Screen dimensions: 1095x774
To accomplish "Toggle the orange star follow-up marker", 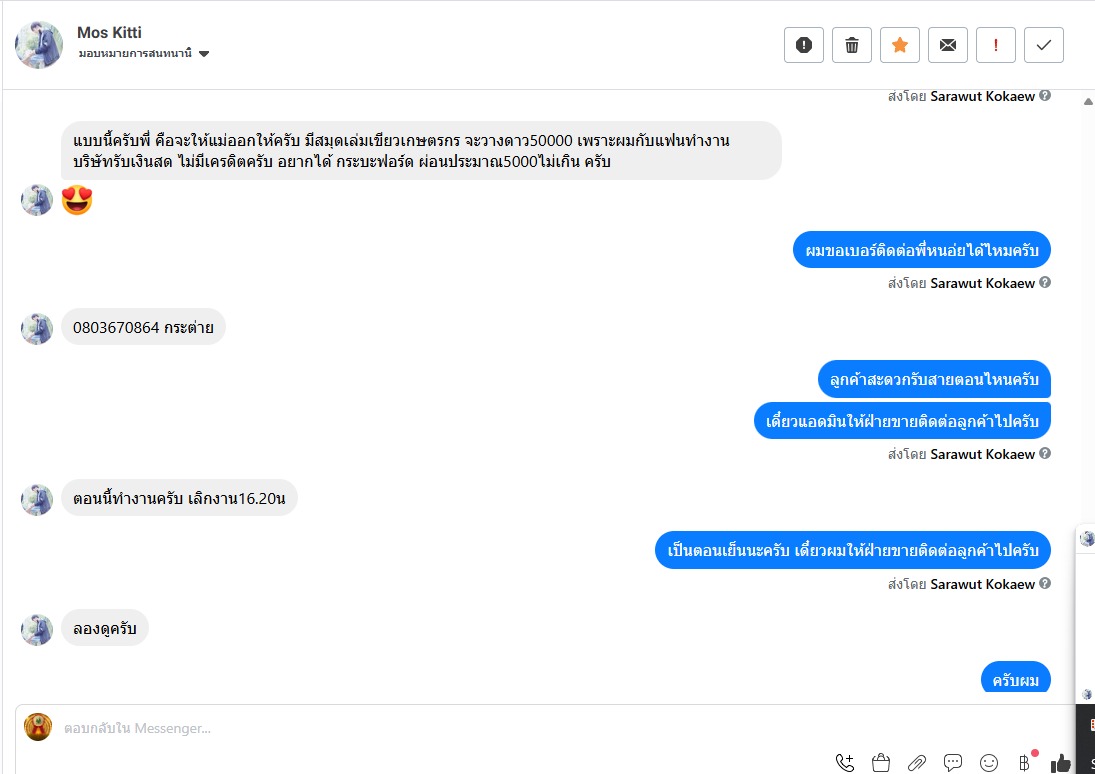I will 900,45.
